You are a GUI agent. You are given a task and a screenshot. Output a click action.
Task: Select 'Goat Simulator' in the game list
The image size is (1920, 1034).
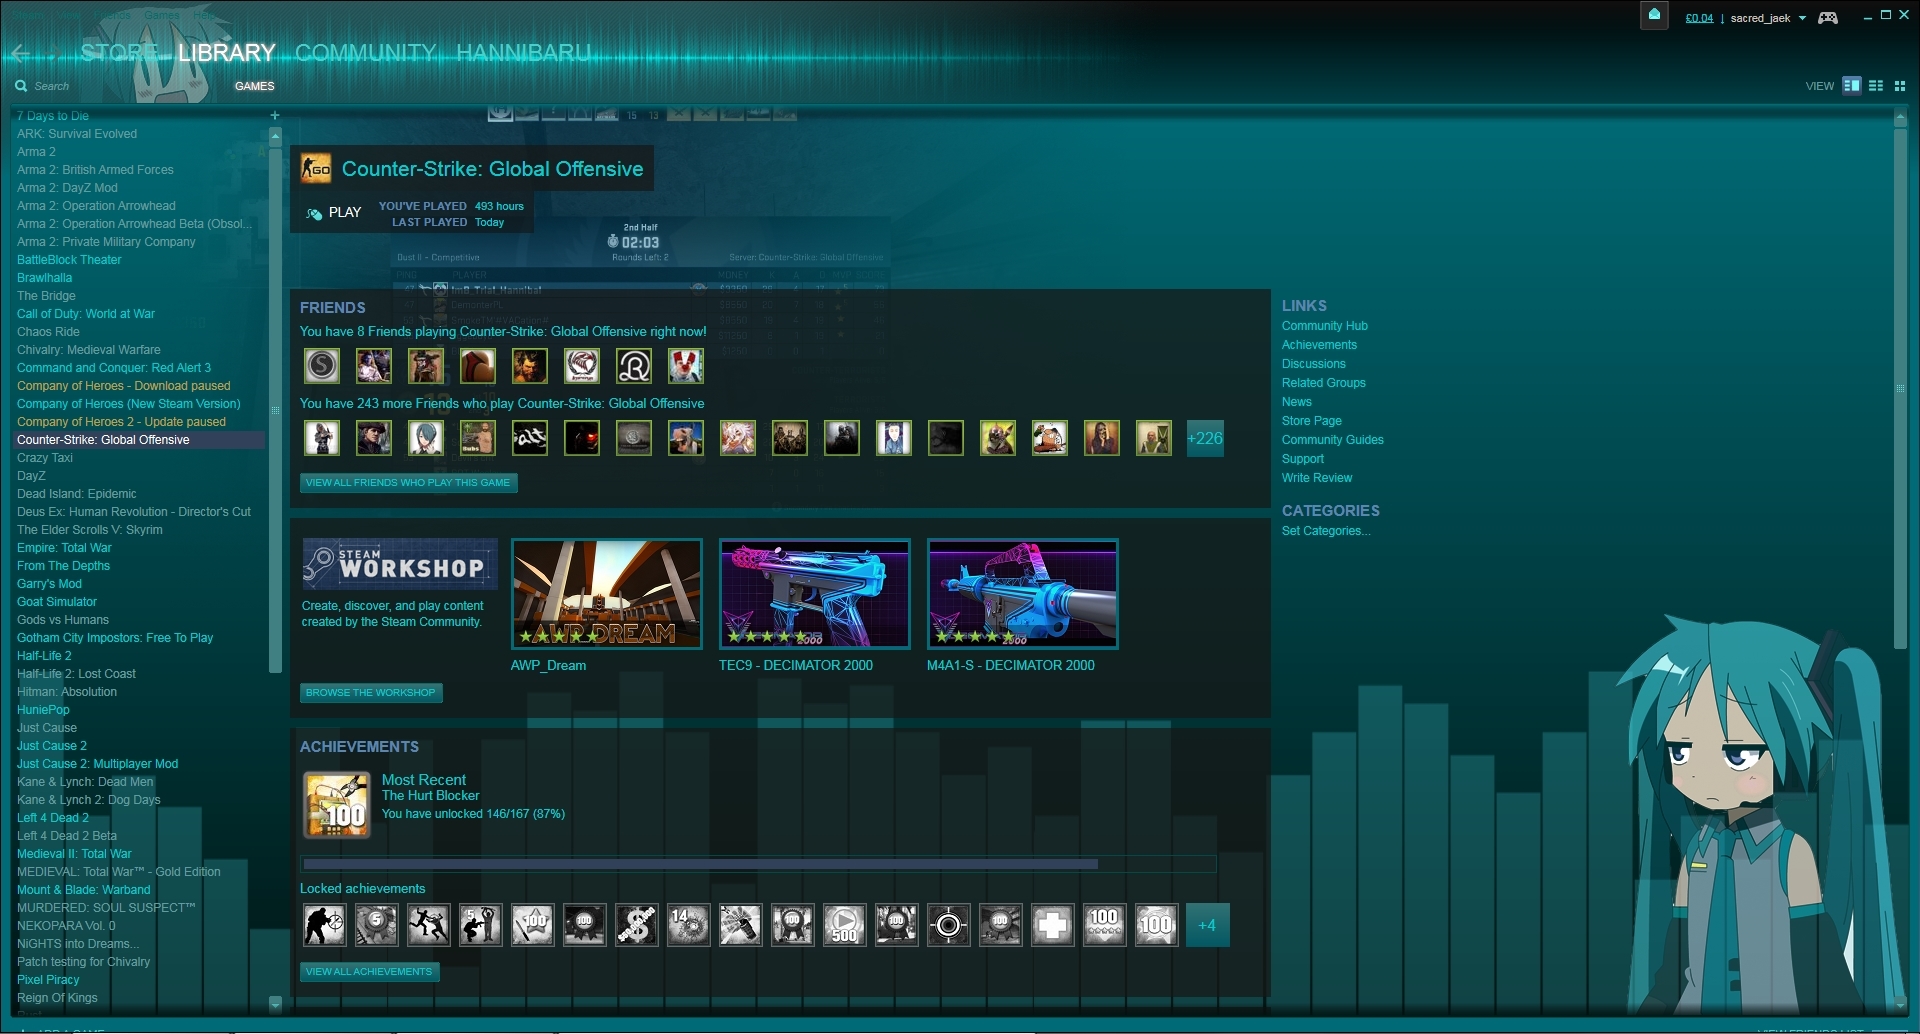pyautogui.click(x=57, y=602)
